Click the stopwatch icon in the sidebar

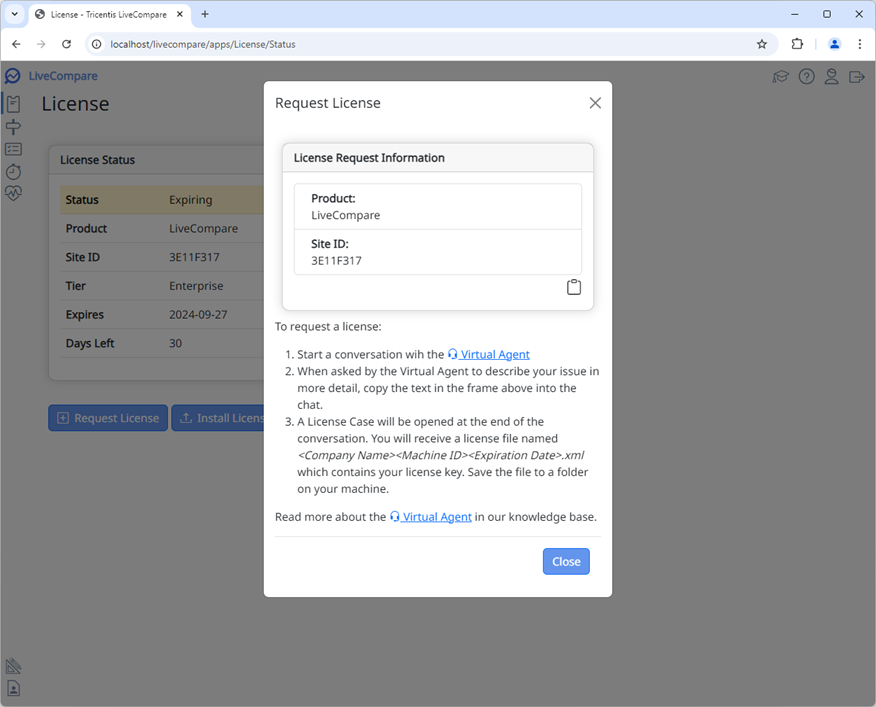coord(13,171)
